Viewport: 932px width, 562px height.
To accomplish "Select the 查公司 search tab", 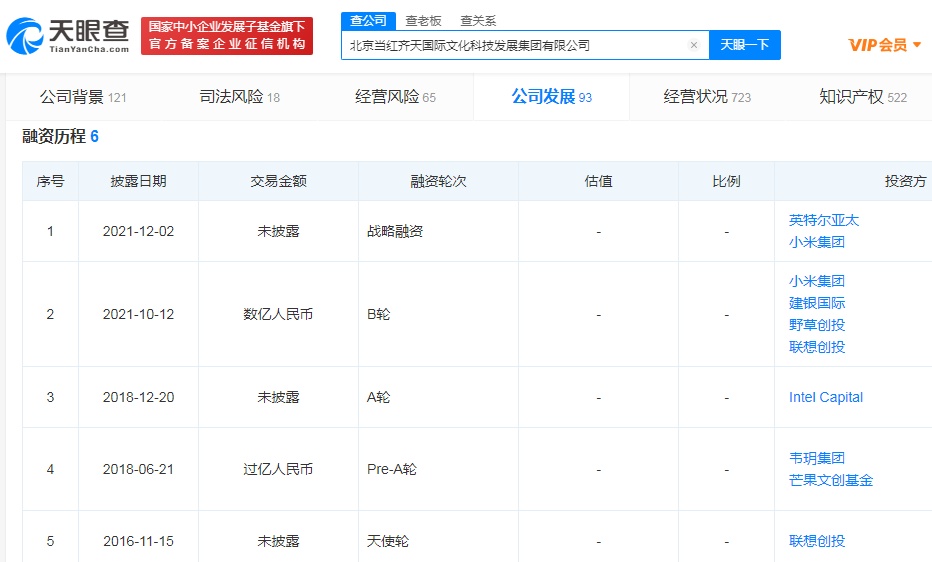I will click(365, 21).
